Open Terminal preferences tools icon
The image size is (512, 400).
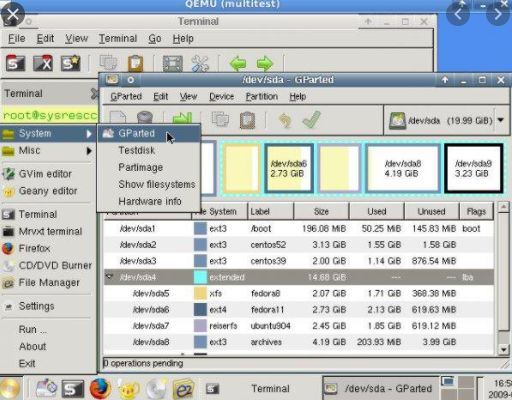[x=200, y=63]
